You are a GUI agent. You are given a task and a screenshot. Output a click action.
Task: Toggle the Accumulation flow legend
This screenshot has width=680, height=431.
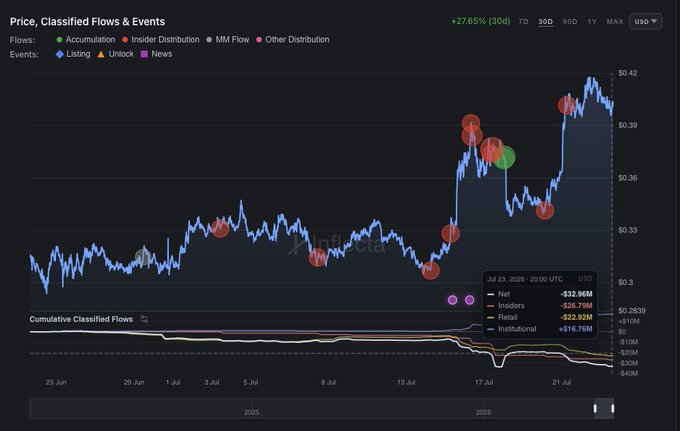pyautogui.click(x=86, y=39)
